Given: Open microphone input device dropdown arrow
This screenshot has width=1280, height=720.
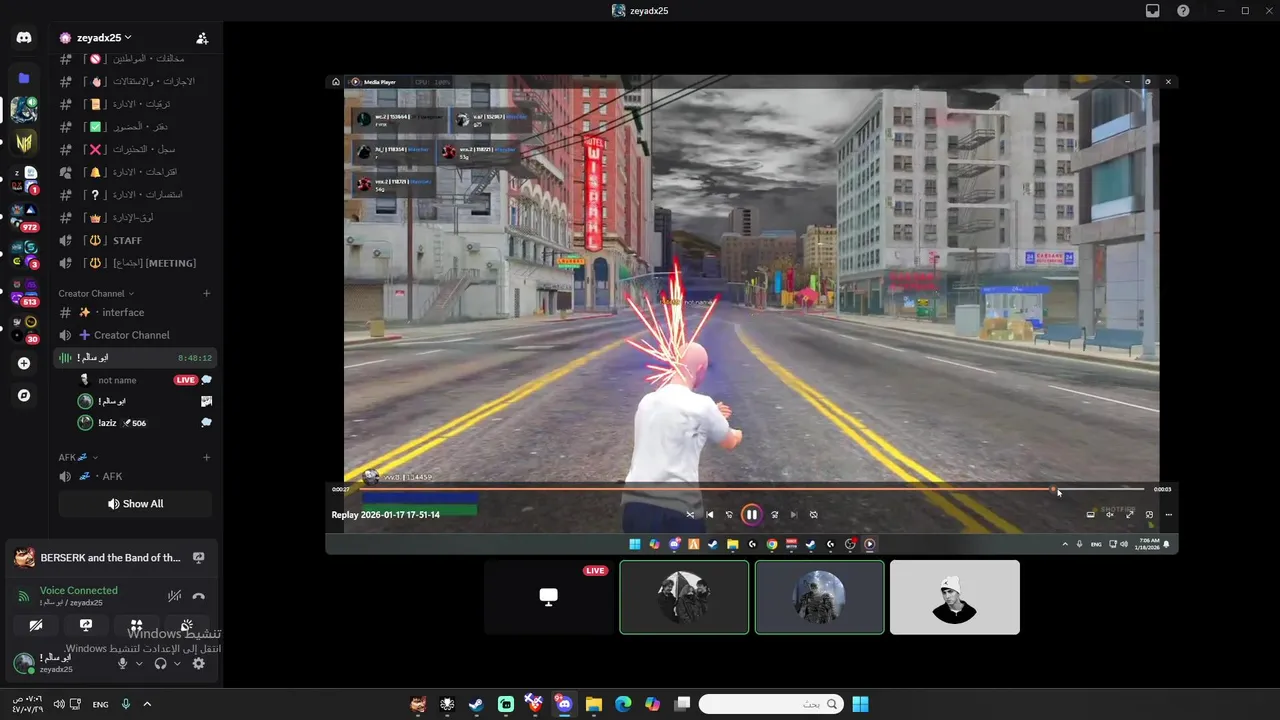Looking at the screenshot, I should tap(139, 663).
